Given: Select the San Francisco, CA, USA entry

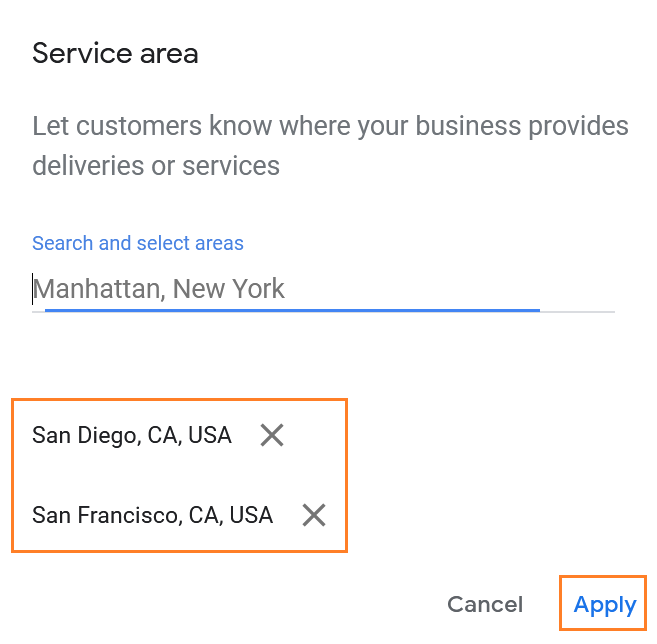Looking at the screenshot, I should [152, 515].
